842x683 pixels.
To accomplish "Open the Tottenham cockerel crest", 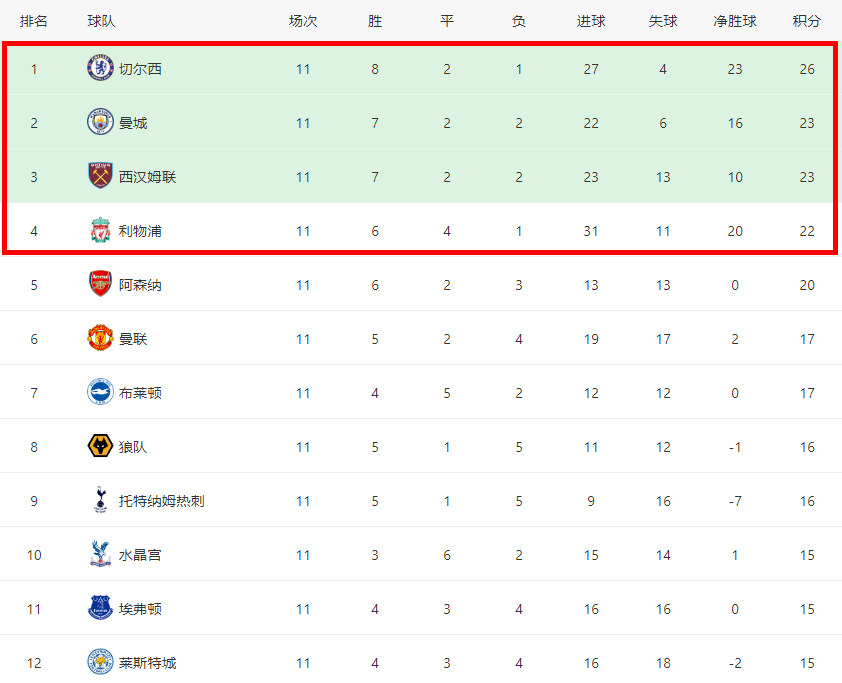I will coord(100,500).
